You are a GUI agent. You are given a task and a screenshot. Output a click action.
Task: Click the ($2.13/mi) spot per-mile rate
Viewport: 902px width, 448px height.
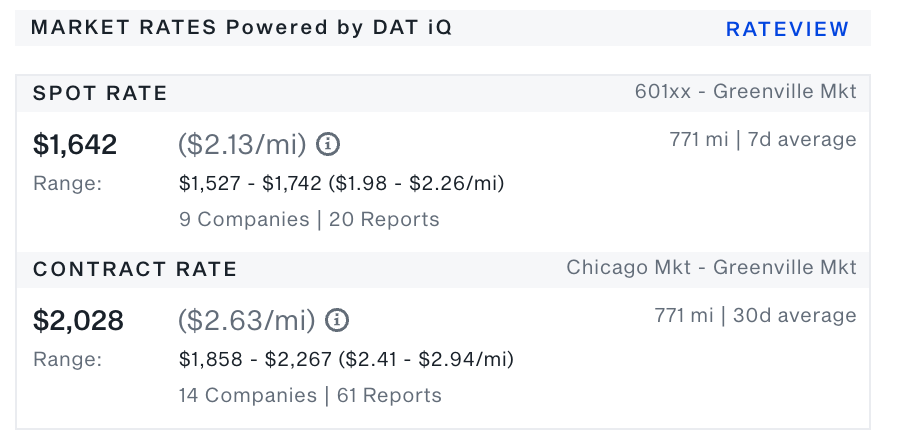click(242, 144)
